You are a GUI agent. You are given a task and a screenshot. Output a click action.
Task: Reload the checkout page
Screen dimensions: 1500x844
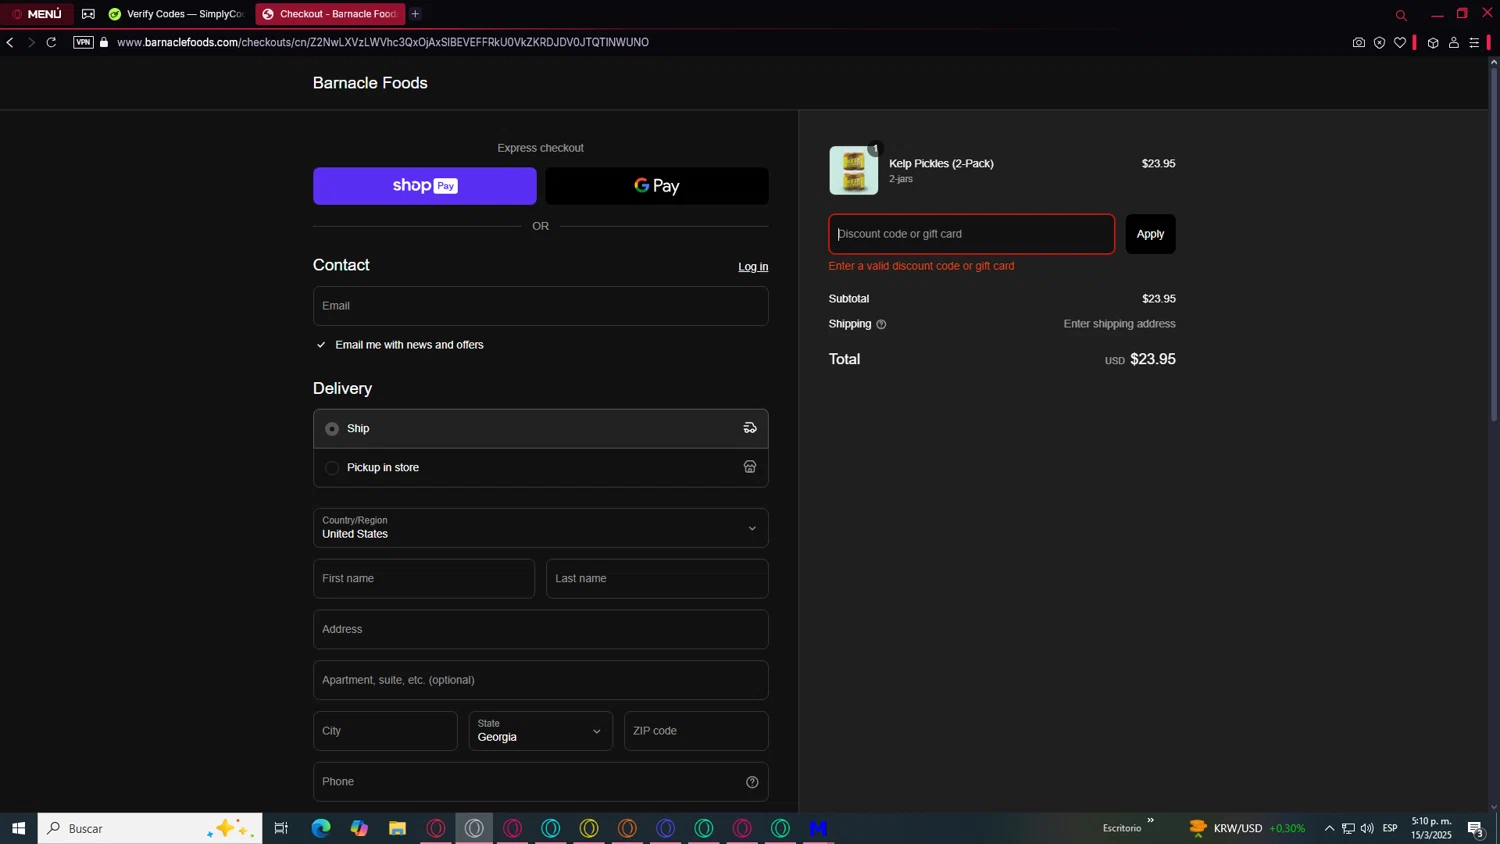[52, 42]
